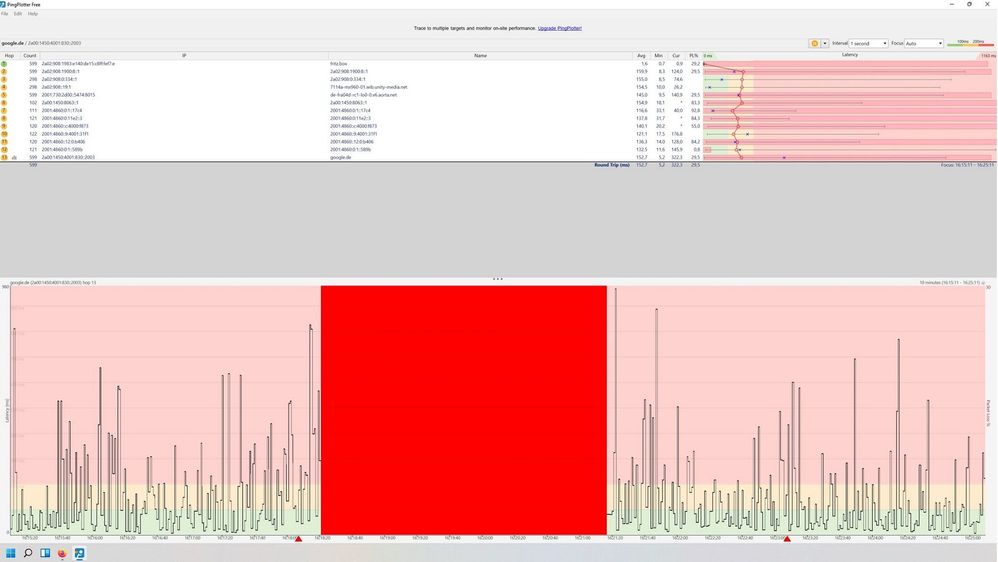The width and height of the screenshot is (998, 562).
Task: Open Windows taskbar Search
Action: [27, 553]
